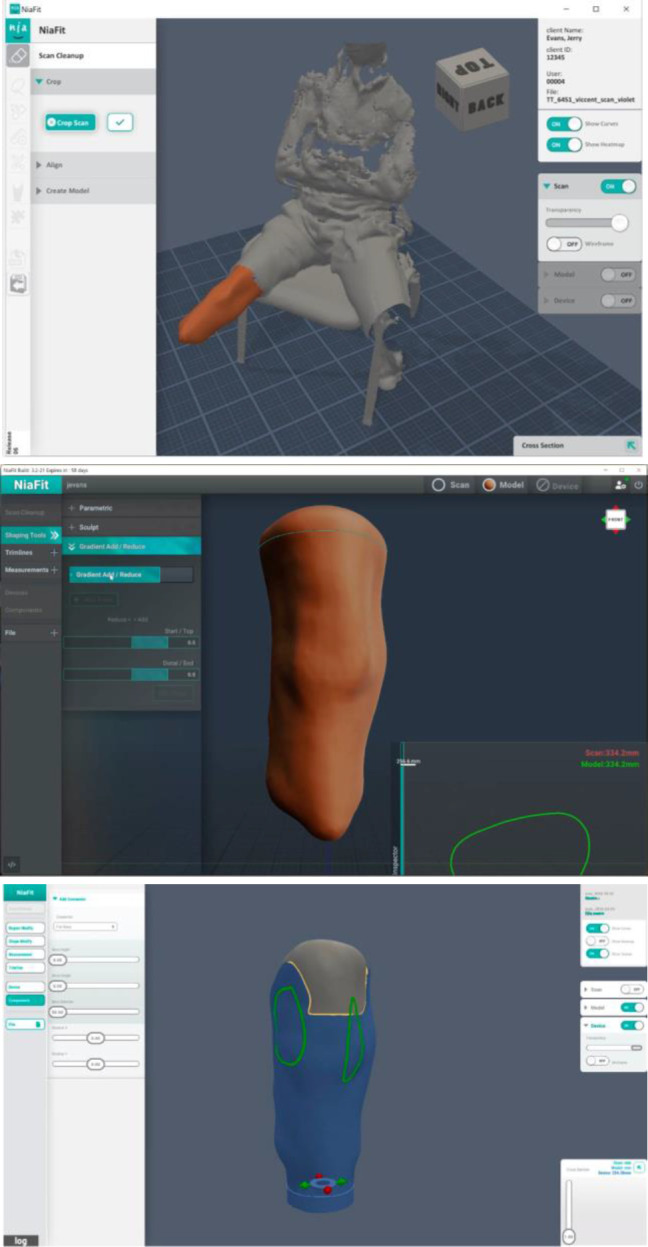Image resolution: width=648 pixels, height=1247 pixels.
Task: Click the Trimlines plus icon in dark window
Action: coord(54,552)
